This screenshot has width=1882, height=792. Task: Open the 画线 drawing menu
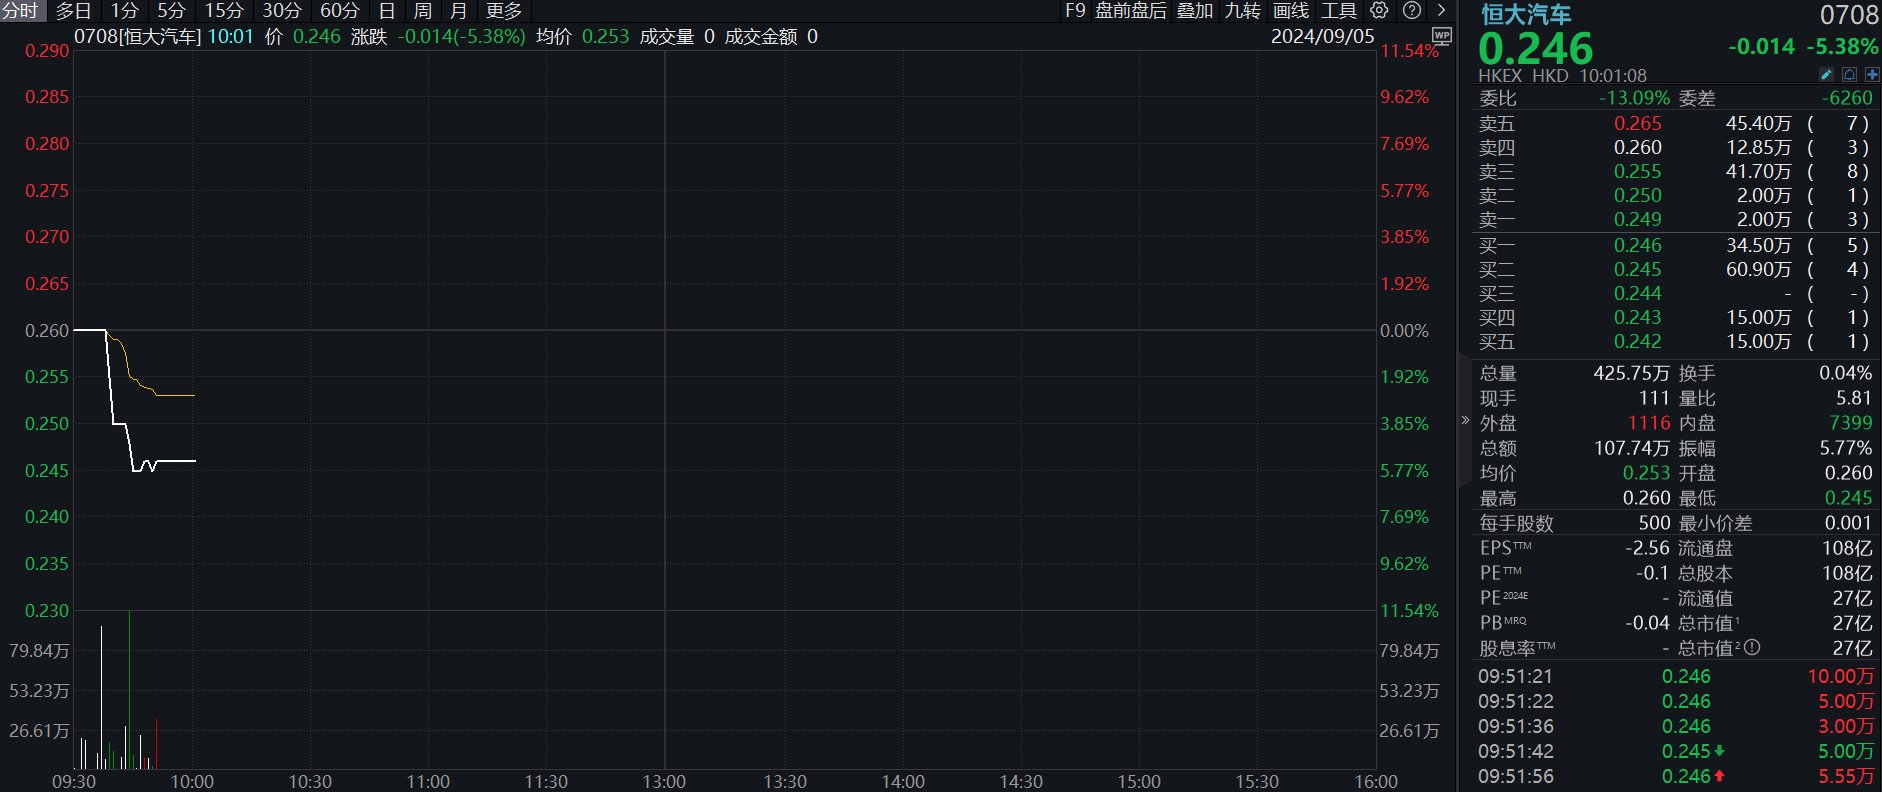pyautogui.click(x=1291, y=11)
